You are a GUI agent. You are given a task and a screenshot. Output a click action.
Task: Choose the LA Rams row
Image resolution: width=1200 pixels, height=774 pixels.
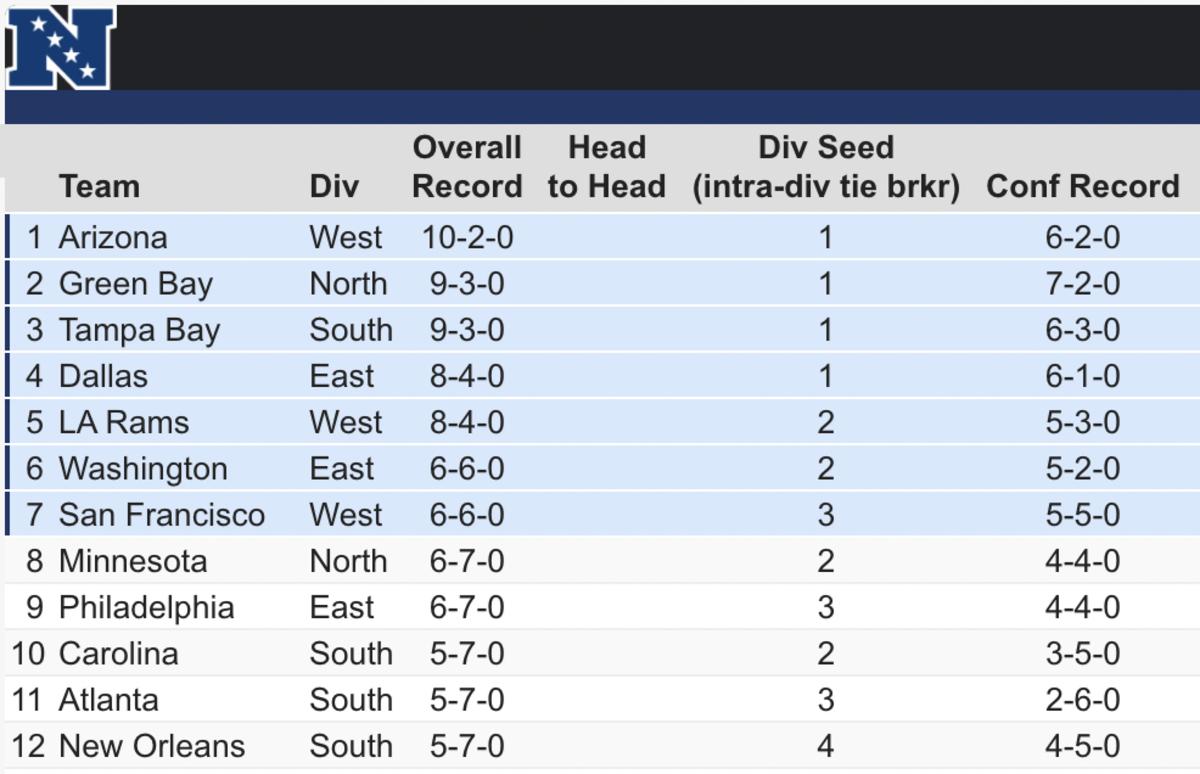(602, 422)
